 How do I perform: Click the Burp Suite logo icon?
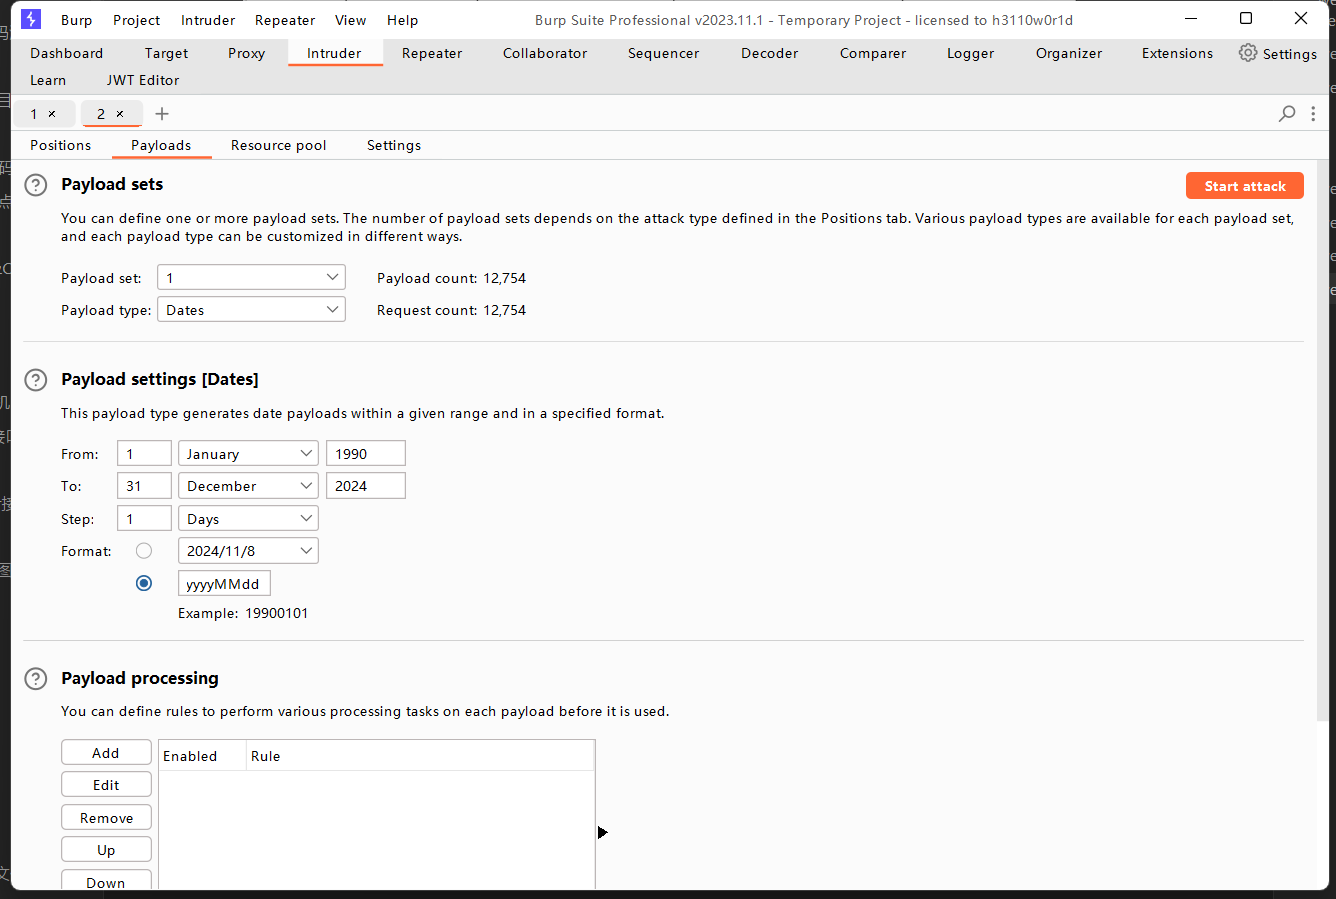pos(31,19)
